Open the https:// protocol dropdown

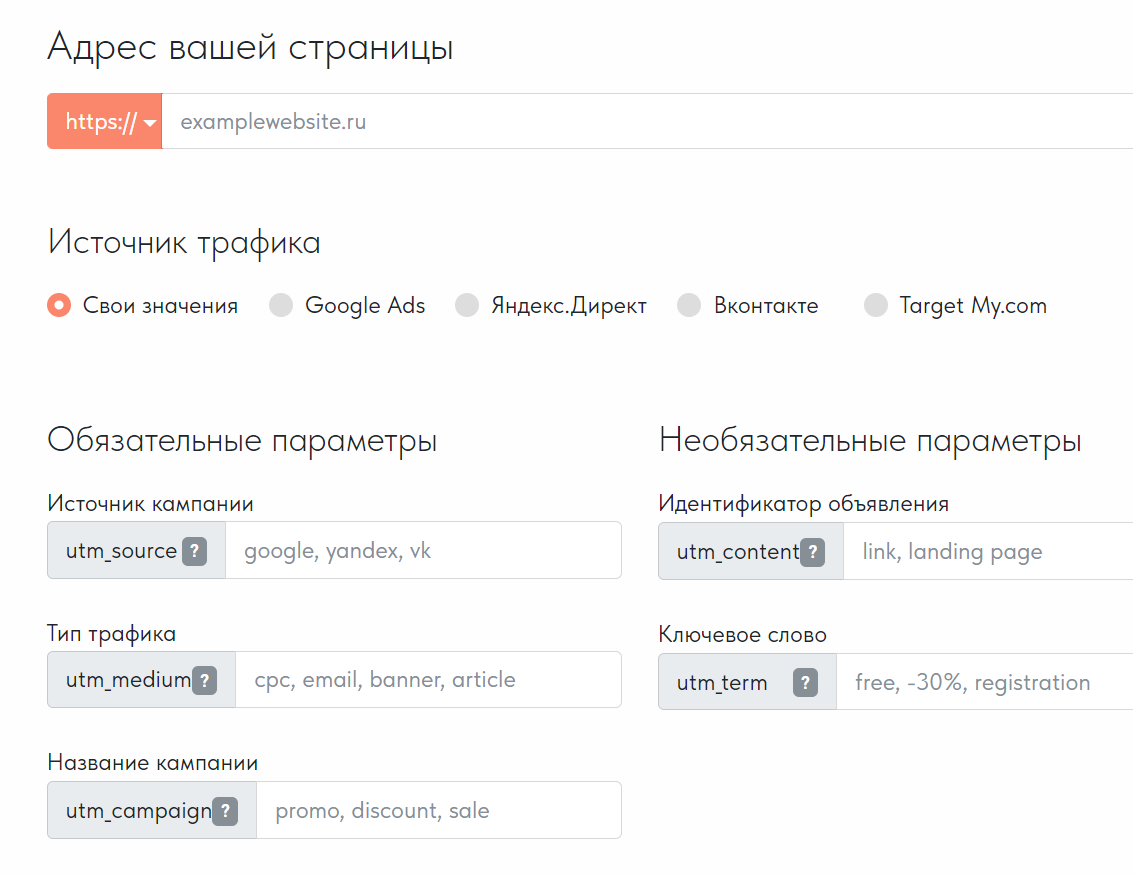pos(105,122)
